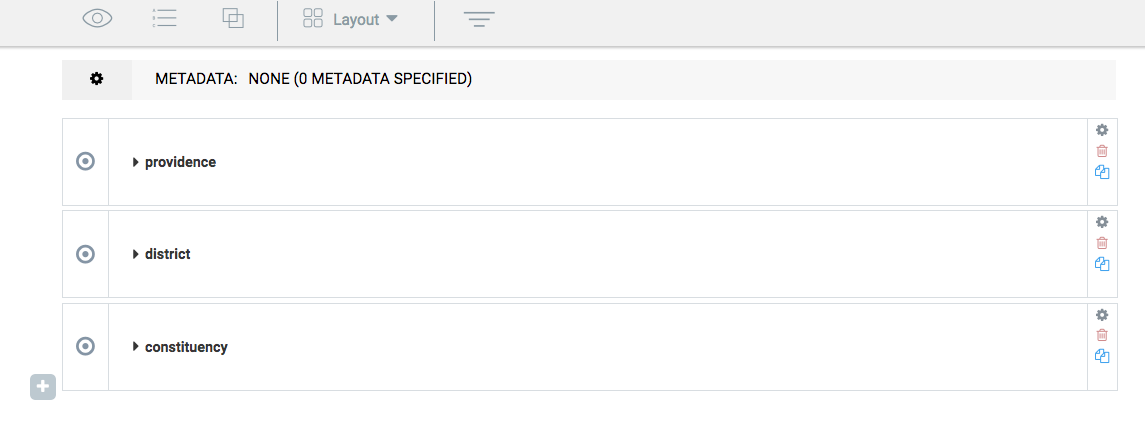
Task: Select the radio button beside district
Action: (x=85, y=254)
